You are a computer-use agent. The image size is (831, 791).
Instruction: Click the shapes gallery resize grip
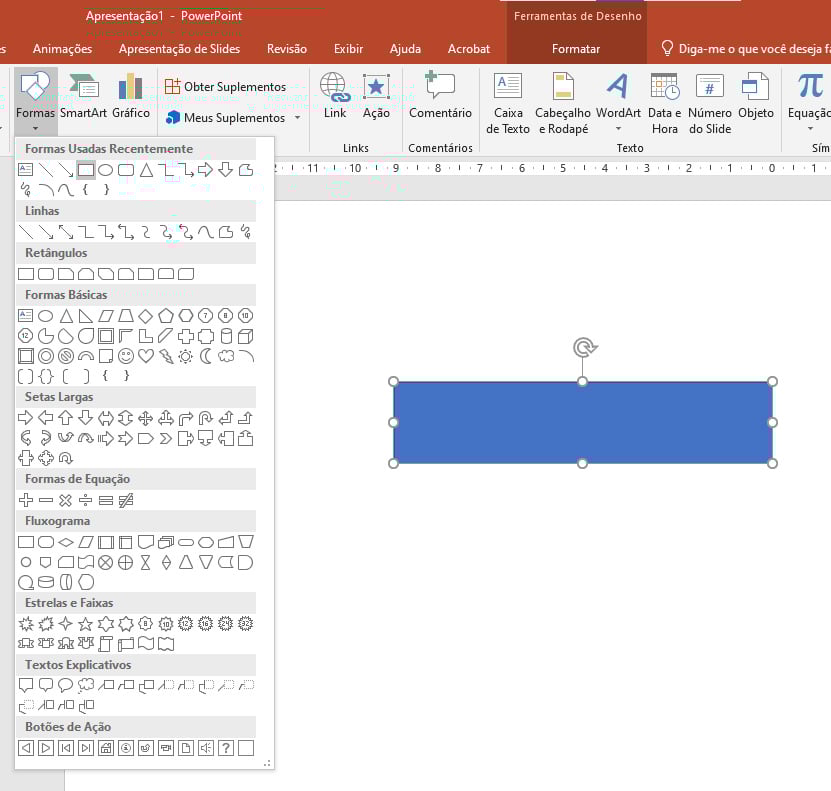pos(267,763)
